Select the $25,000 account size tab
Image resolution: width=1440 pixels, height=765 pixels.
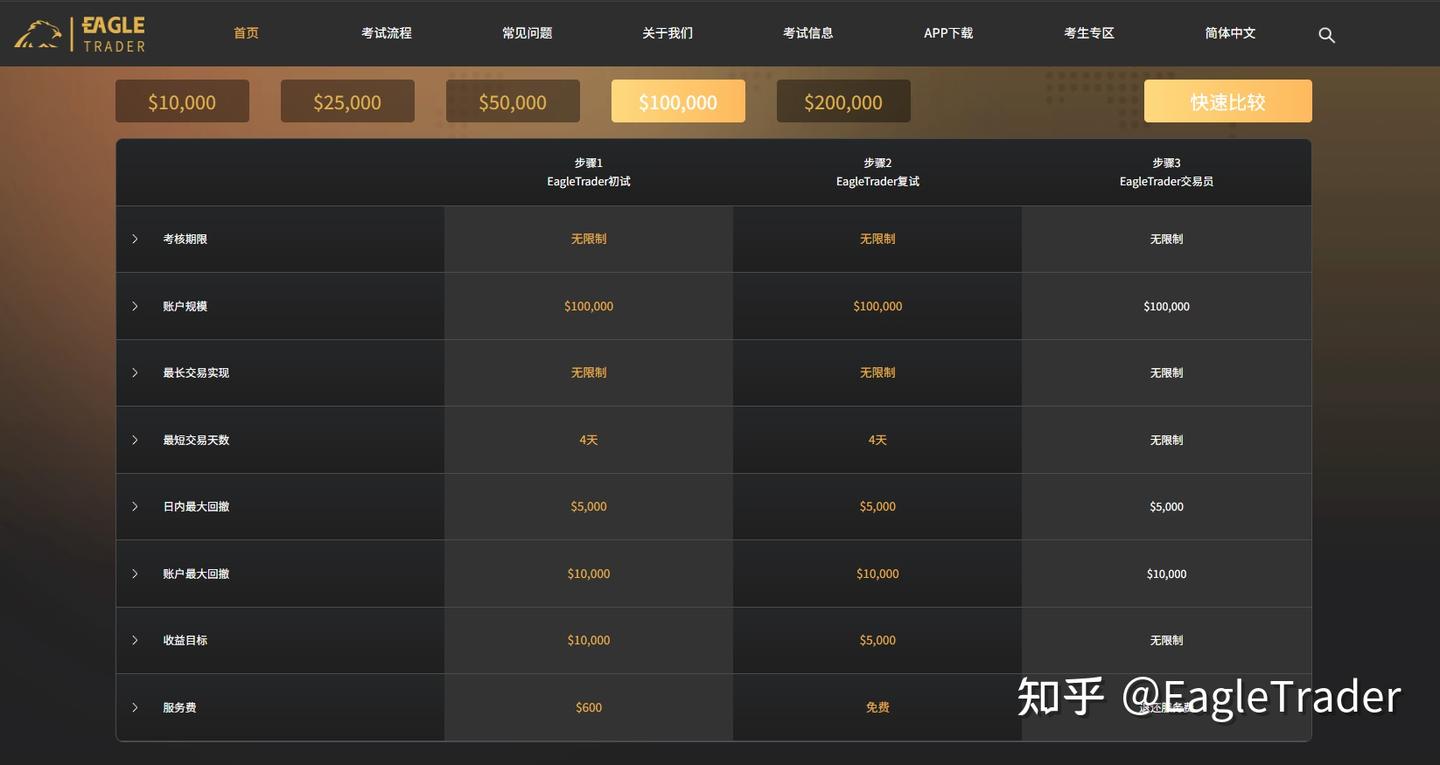[x=347, y=101]
